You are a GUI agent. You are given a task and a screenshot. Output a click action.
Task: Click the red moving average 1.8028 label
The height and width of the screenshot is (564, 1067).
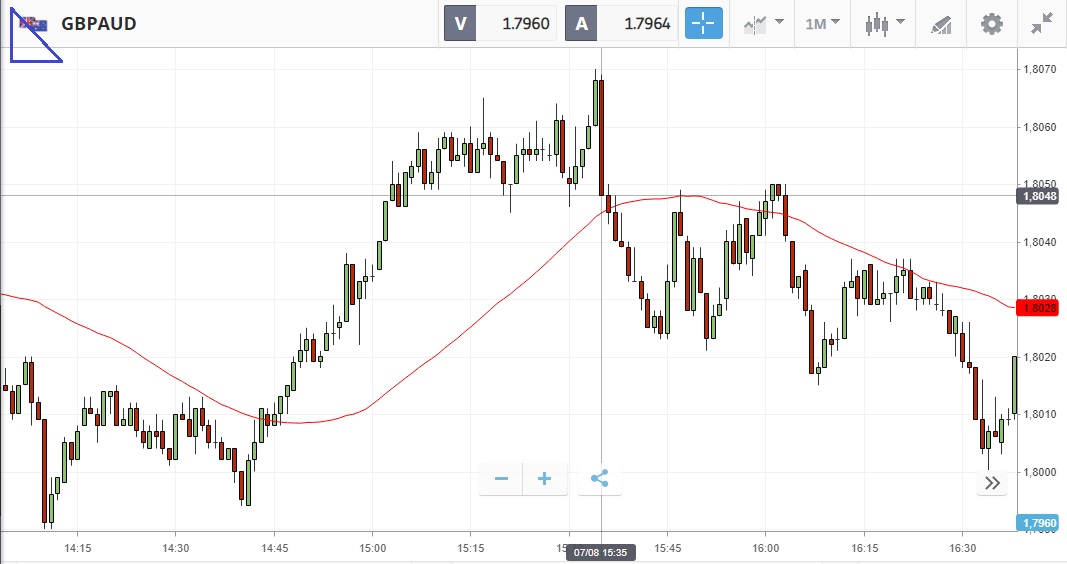(1039, 308)
